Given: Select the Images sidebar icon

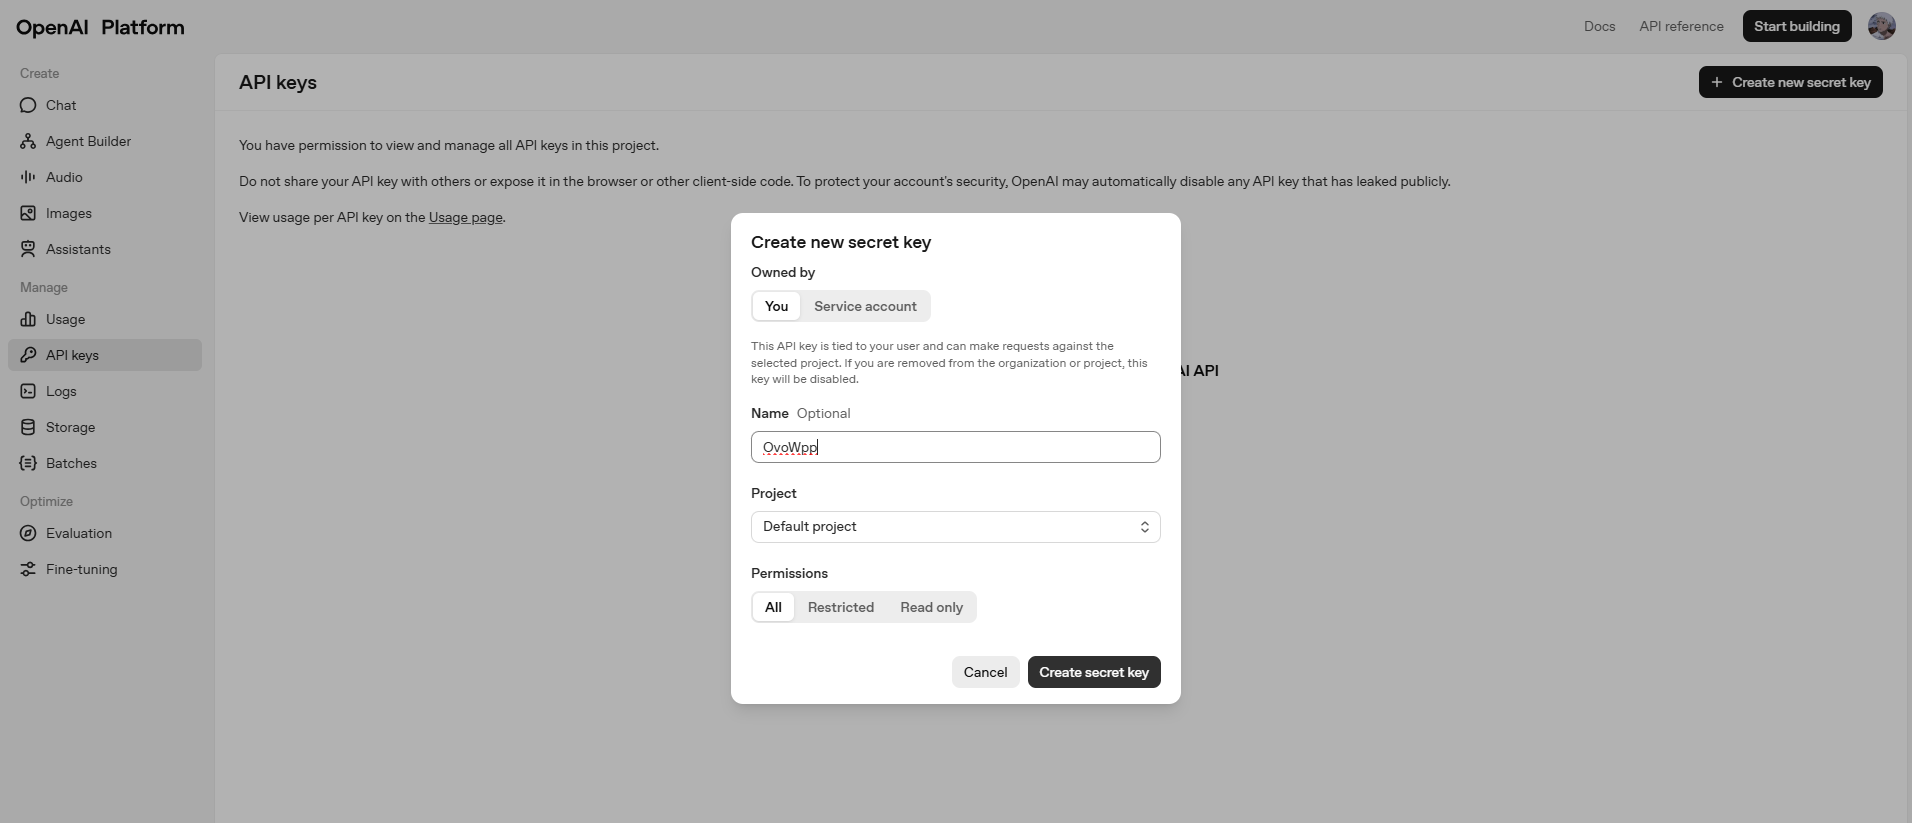Looking at the screenshot, I should (28, 213).
